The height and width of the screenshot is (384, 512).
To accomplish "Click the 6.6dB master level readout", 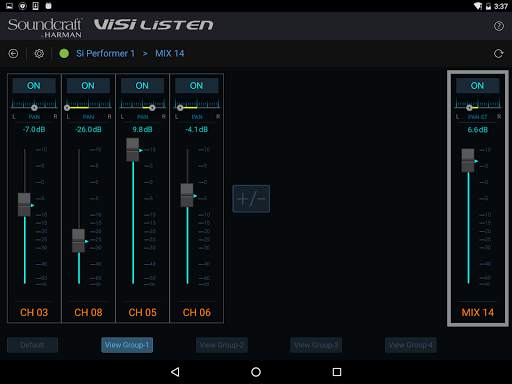I will 478,129.
